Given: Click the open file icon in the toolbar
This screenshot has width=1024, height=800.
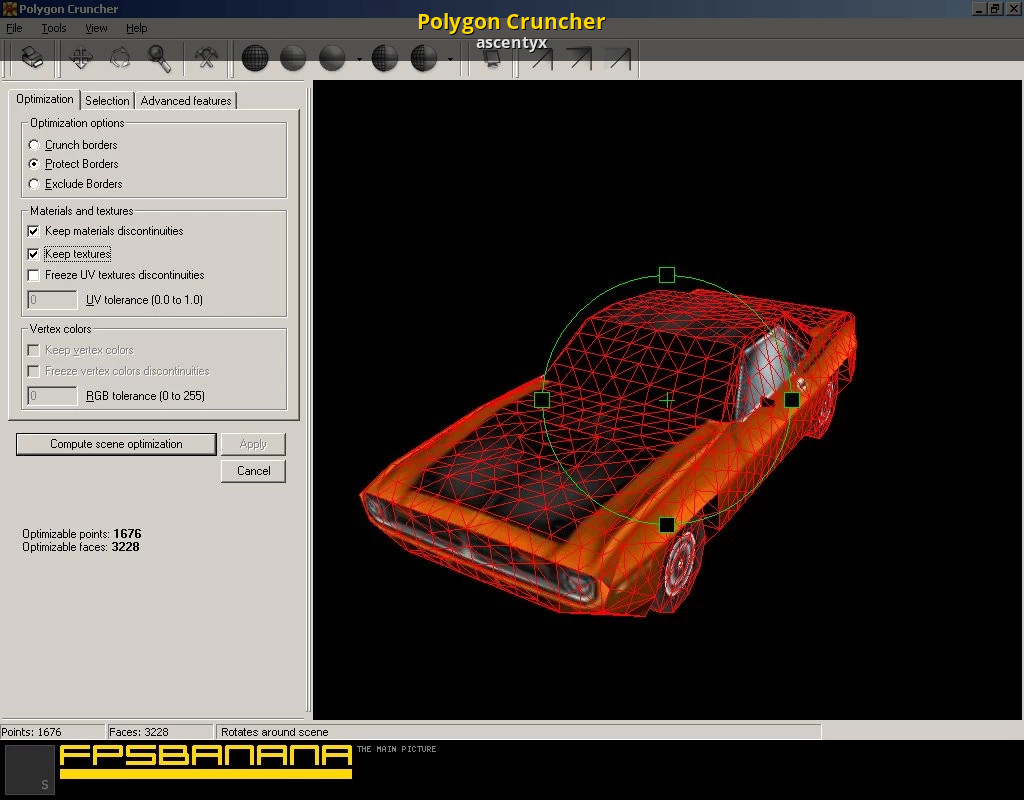Looking at the screenshot, I should click(33, 57).
